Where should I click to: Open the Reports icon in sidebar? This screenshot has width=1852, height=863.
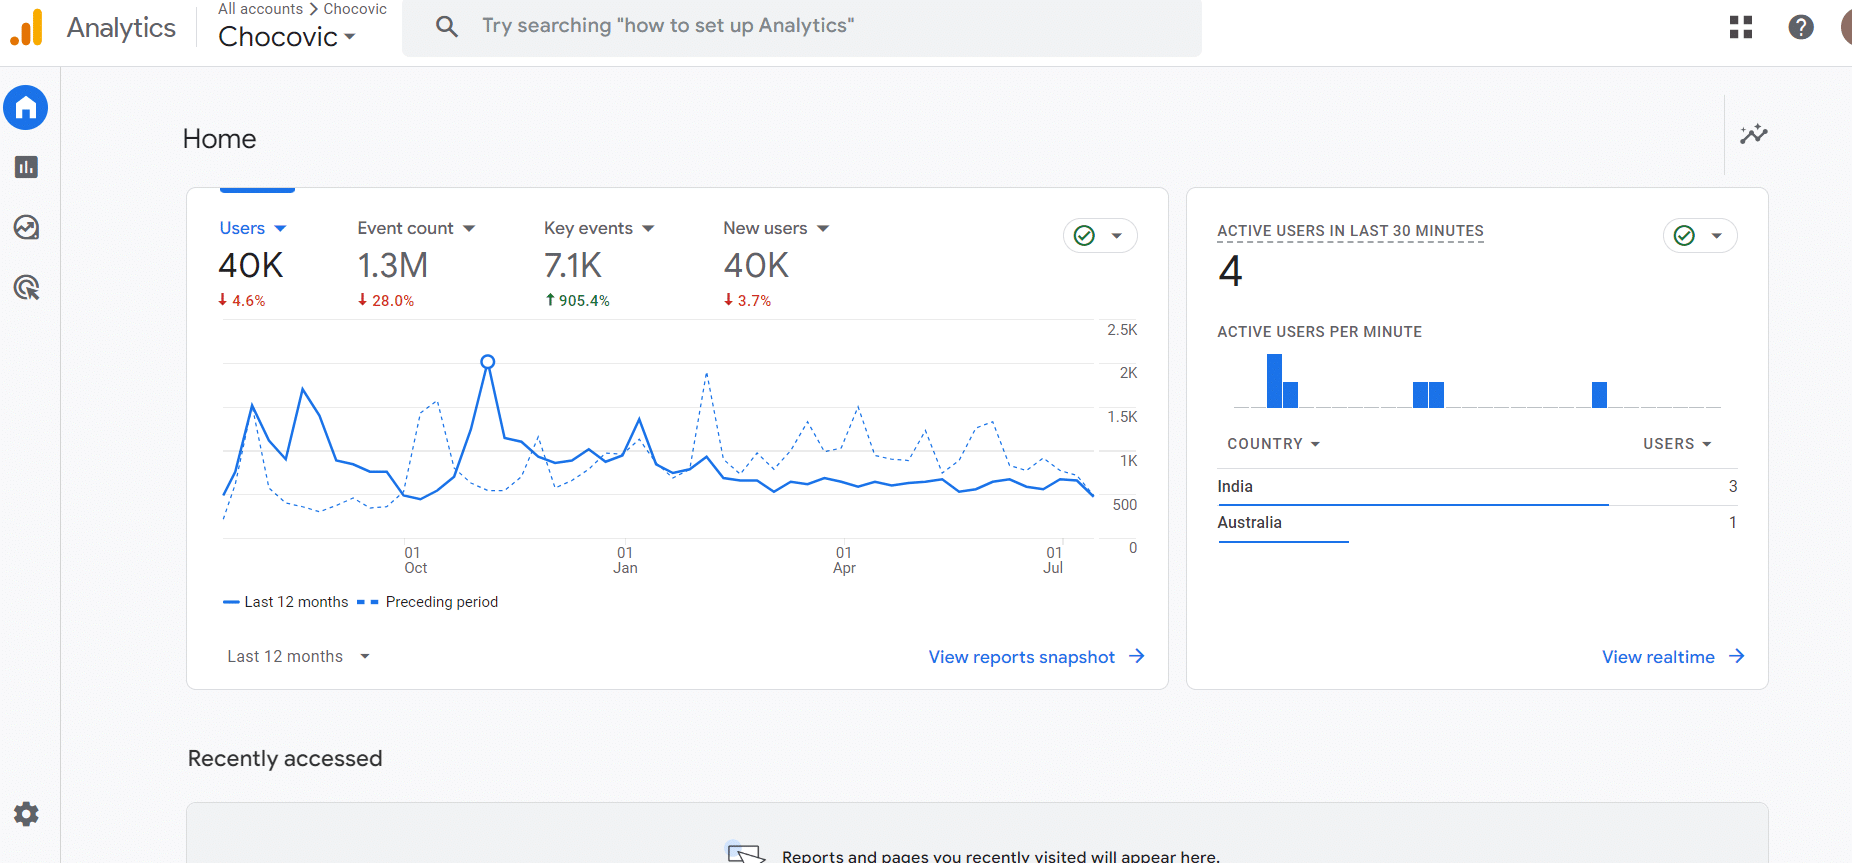26,167
